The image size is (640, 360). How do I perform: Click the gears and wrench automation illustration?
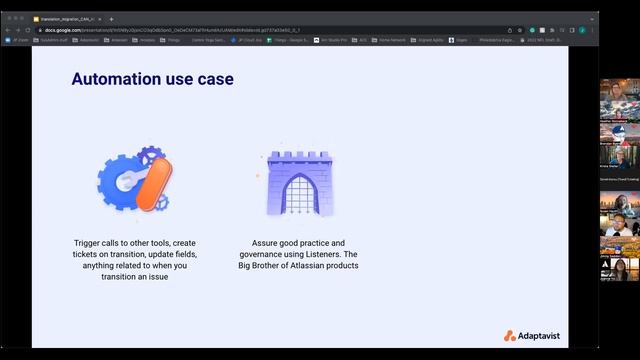135,179
